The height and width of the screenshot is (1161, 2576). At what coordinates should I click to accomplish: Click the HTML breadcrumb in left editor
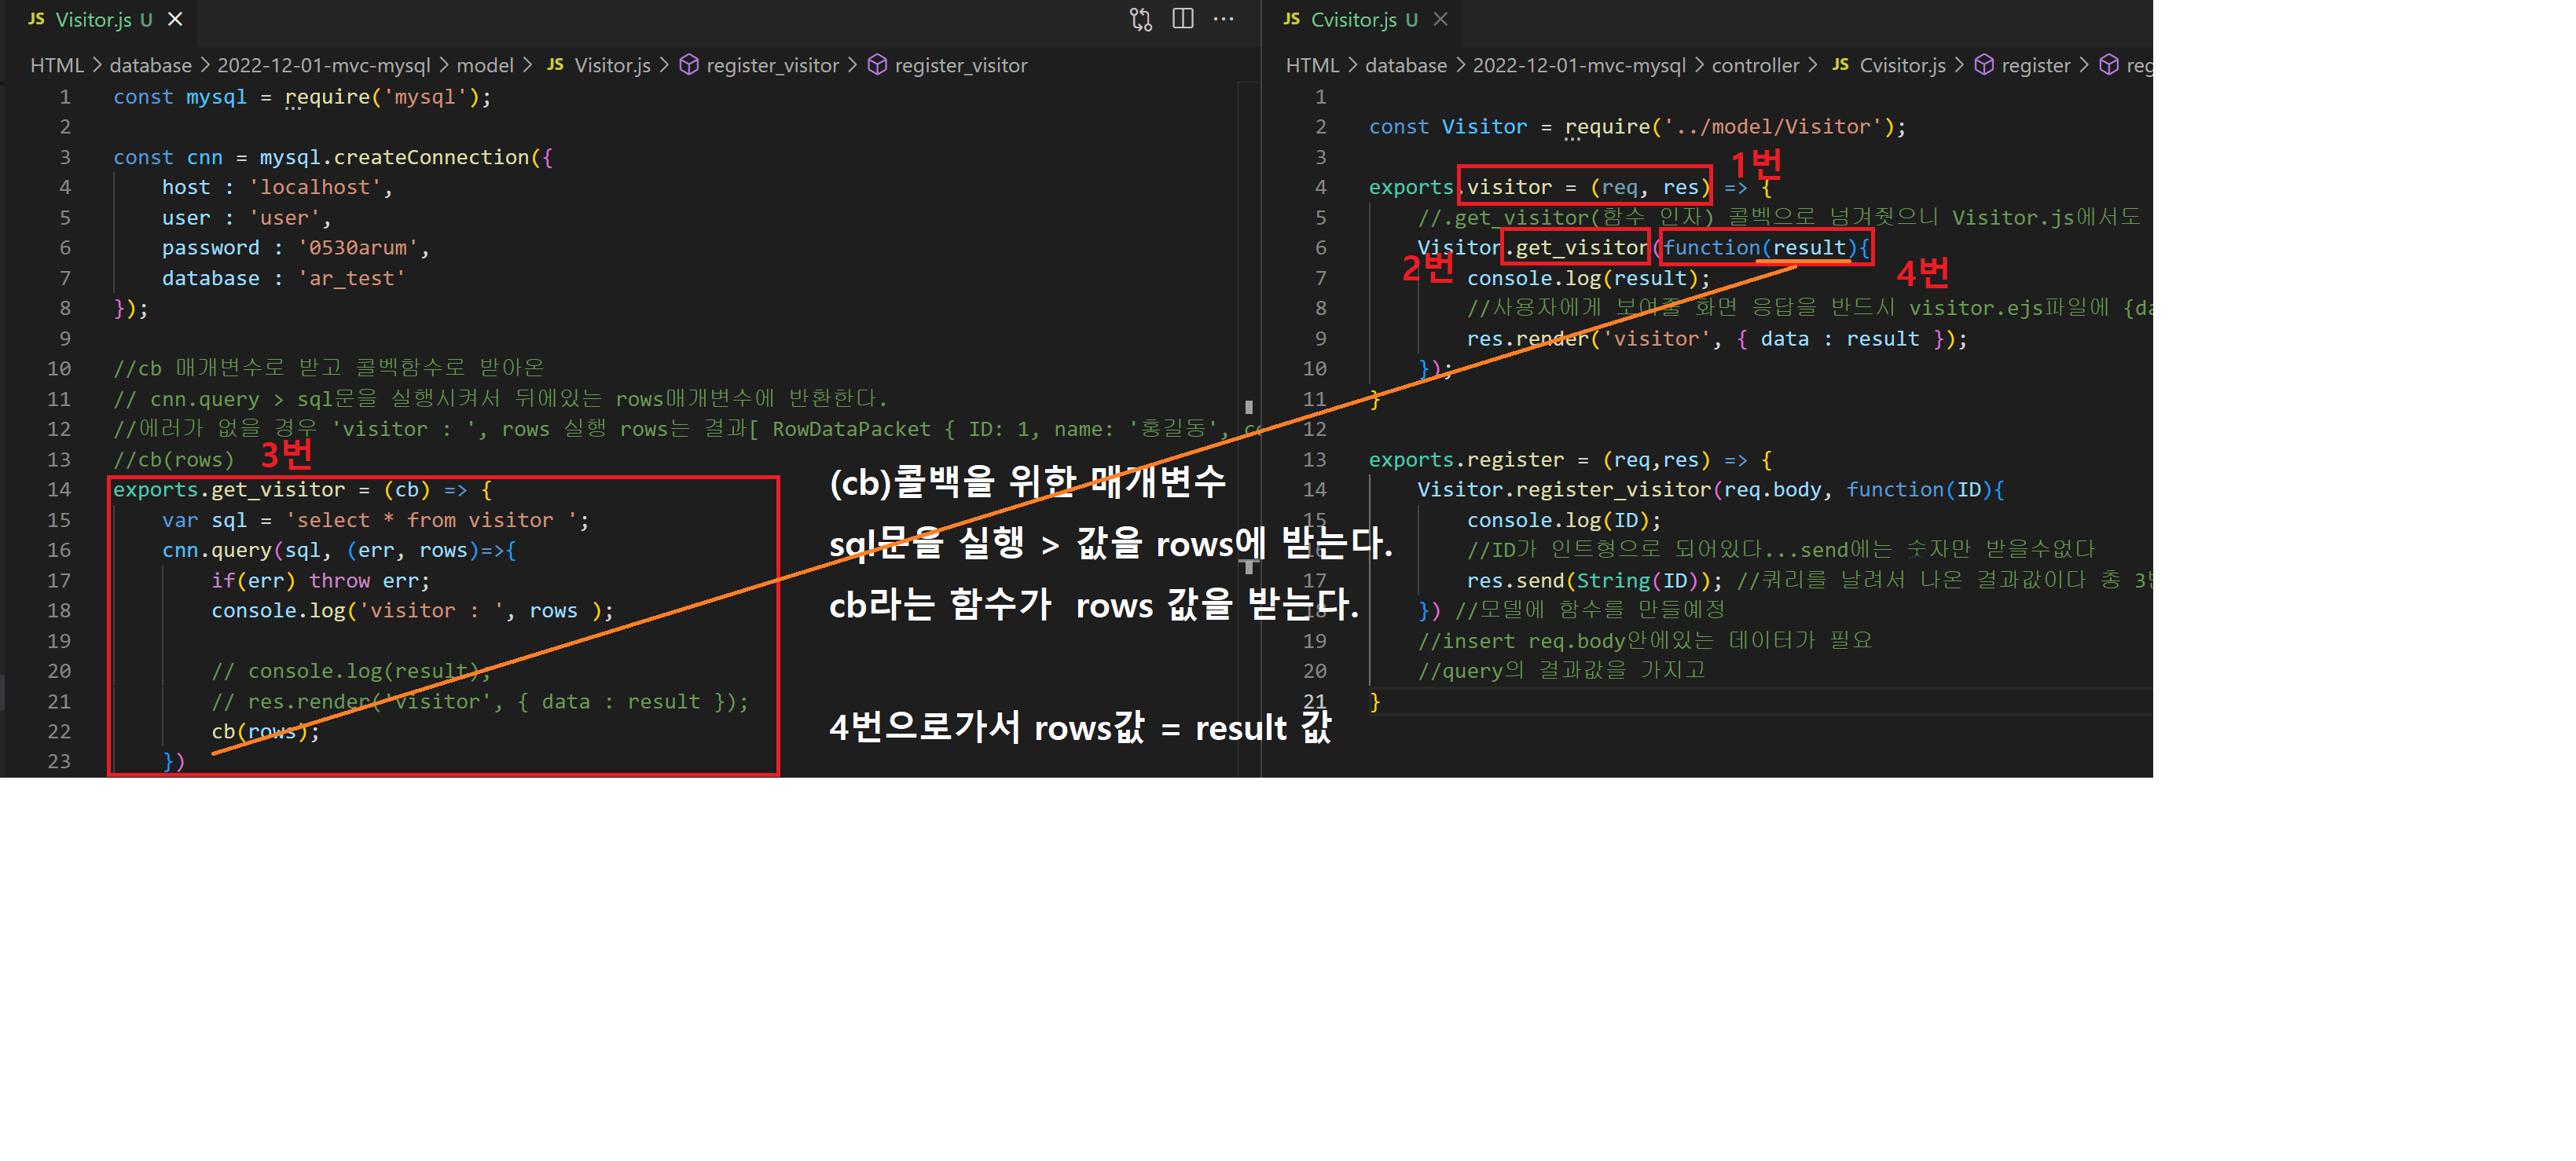point(57,65)
